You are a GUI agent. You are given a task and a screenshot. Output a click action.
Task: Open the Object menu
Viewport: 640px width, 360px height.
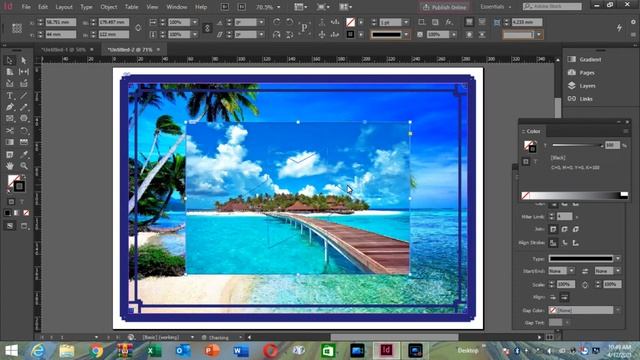point(109,7)
